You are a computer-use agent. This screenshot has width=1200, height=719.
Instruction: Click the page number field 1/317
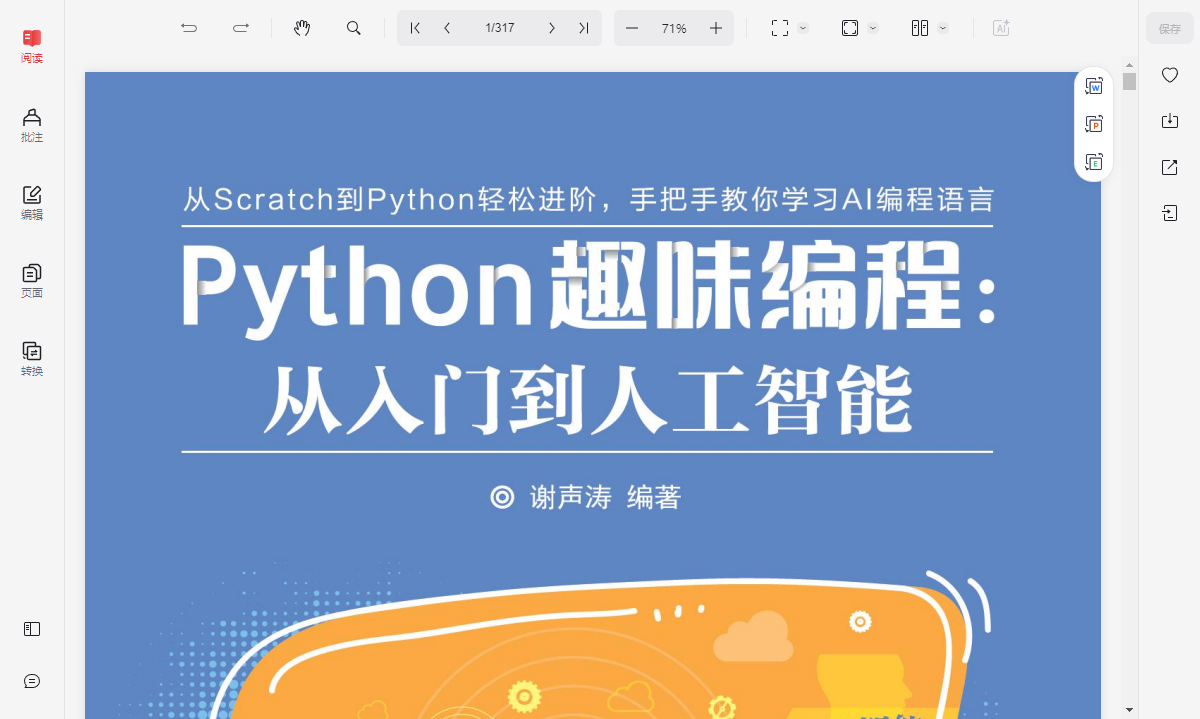pos(500,28)
